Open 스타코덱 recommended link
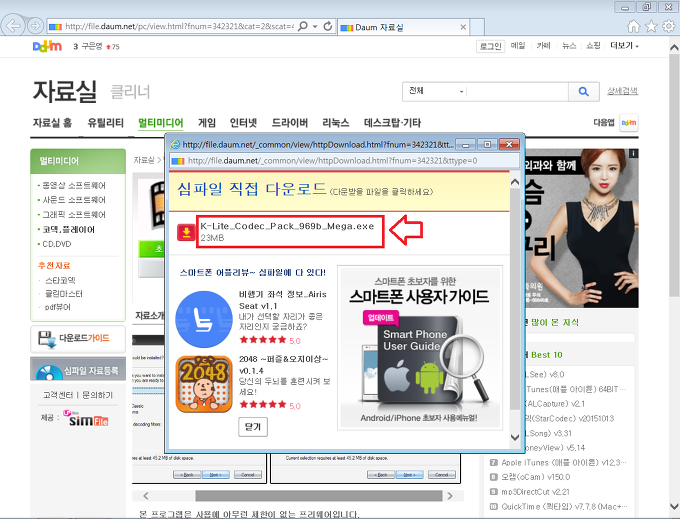 [60, 281]
